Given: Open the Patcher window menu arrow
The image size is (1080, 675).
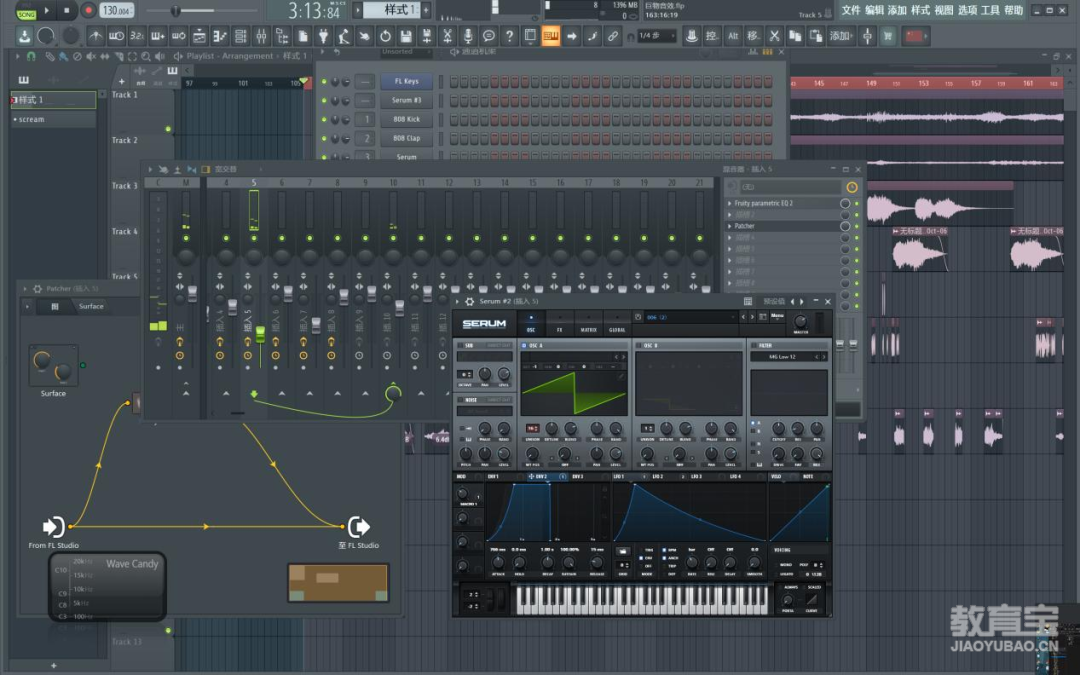Looking at the screenshot, I should point(25,289).
